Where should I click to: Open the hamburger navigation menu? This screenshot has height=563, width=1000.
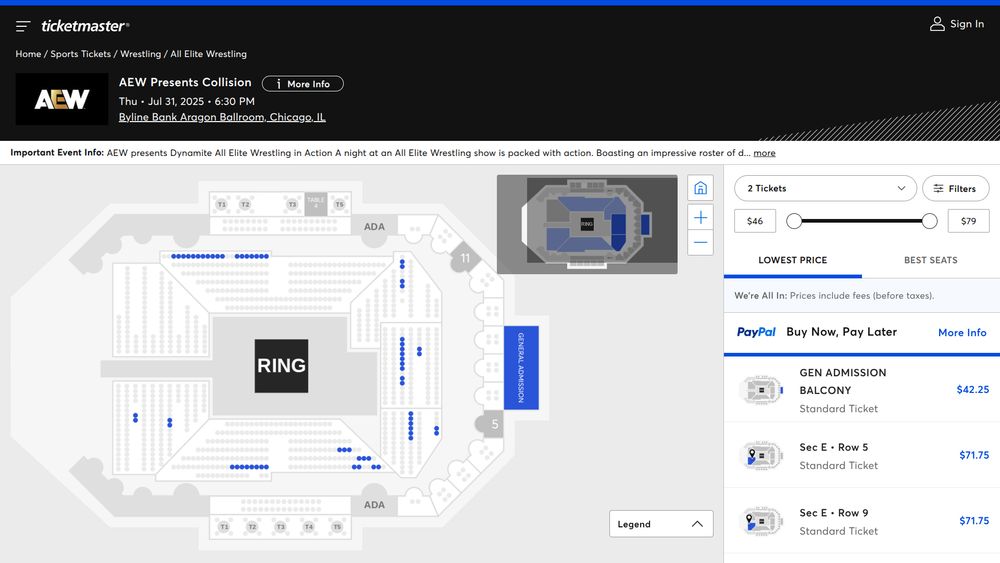(23, 26)
